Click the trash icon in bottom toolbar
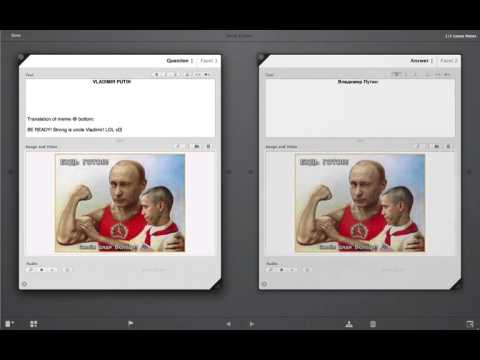Screen dimensions: 480x360 point(373,324)
